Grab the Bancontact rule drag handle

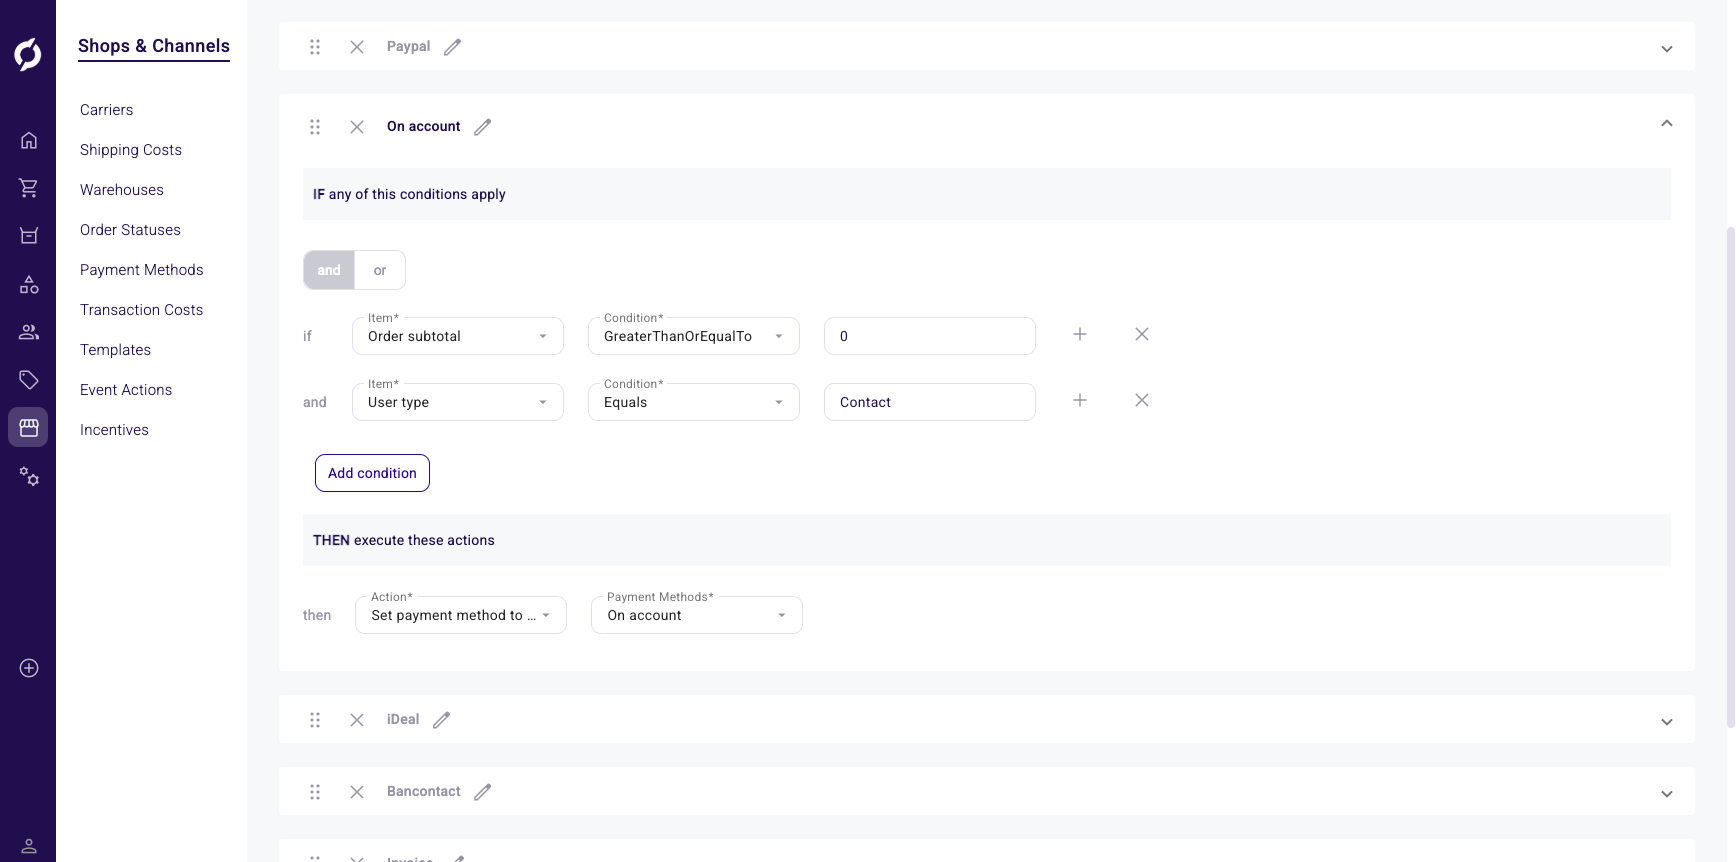click(x=315, y=792)
